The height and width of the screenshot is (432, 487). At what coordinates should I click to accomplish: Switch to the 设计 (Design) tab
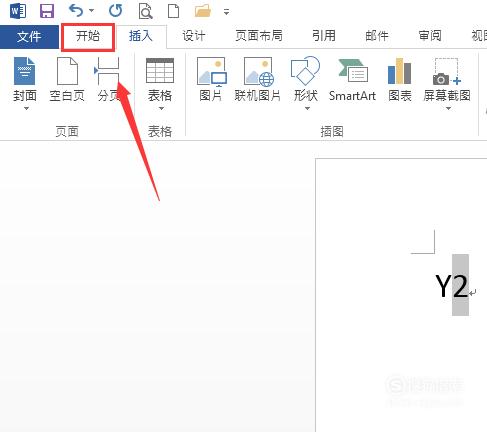194,36
